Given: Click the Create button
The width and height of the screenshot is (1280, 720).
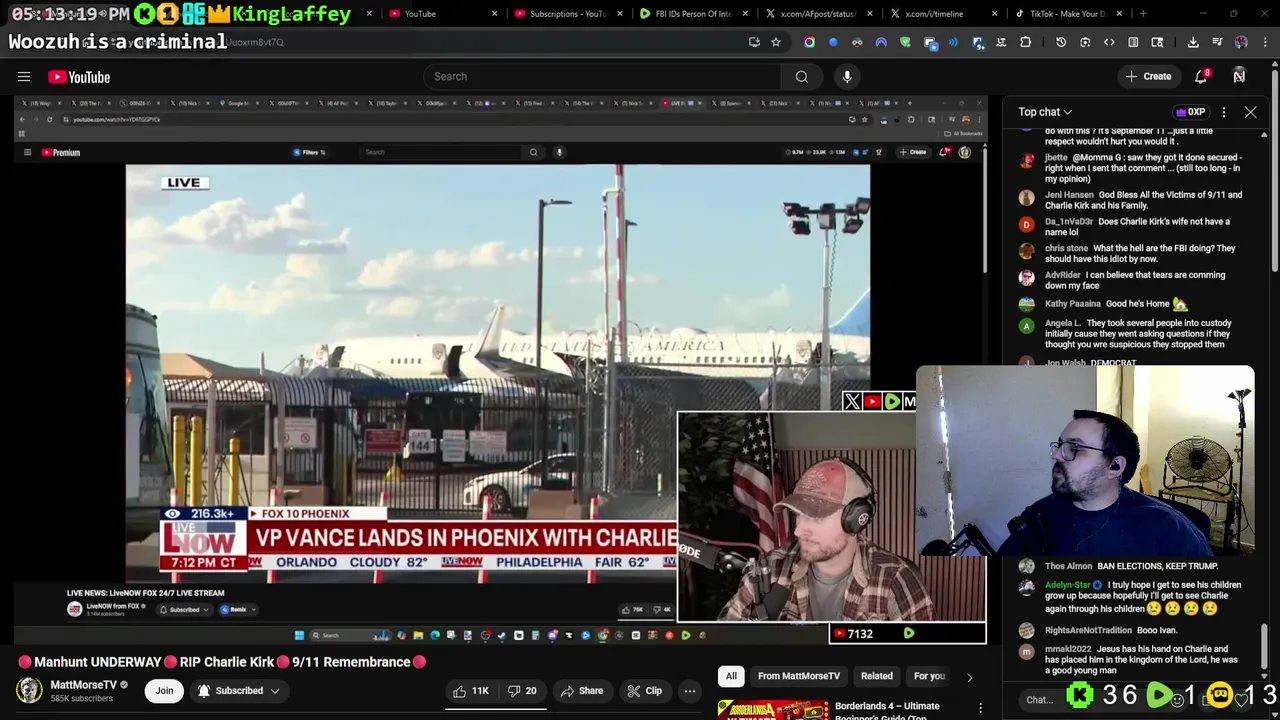Looking at the screenshot, I should [1148, 77].
